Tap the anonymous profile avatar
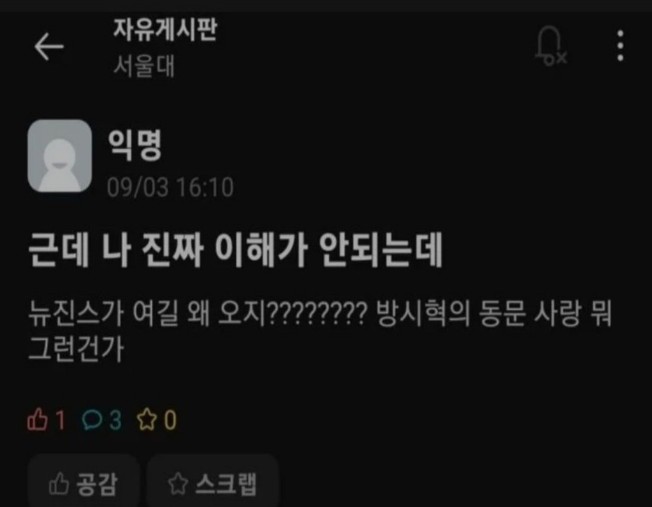 point(59,156)
